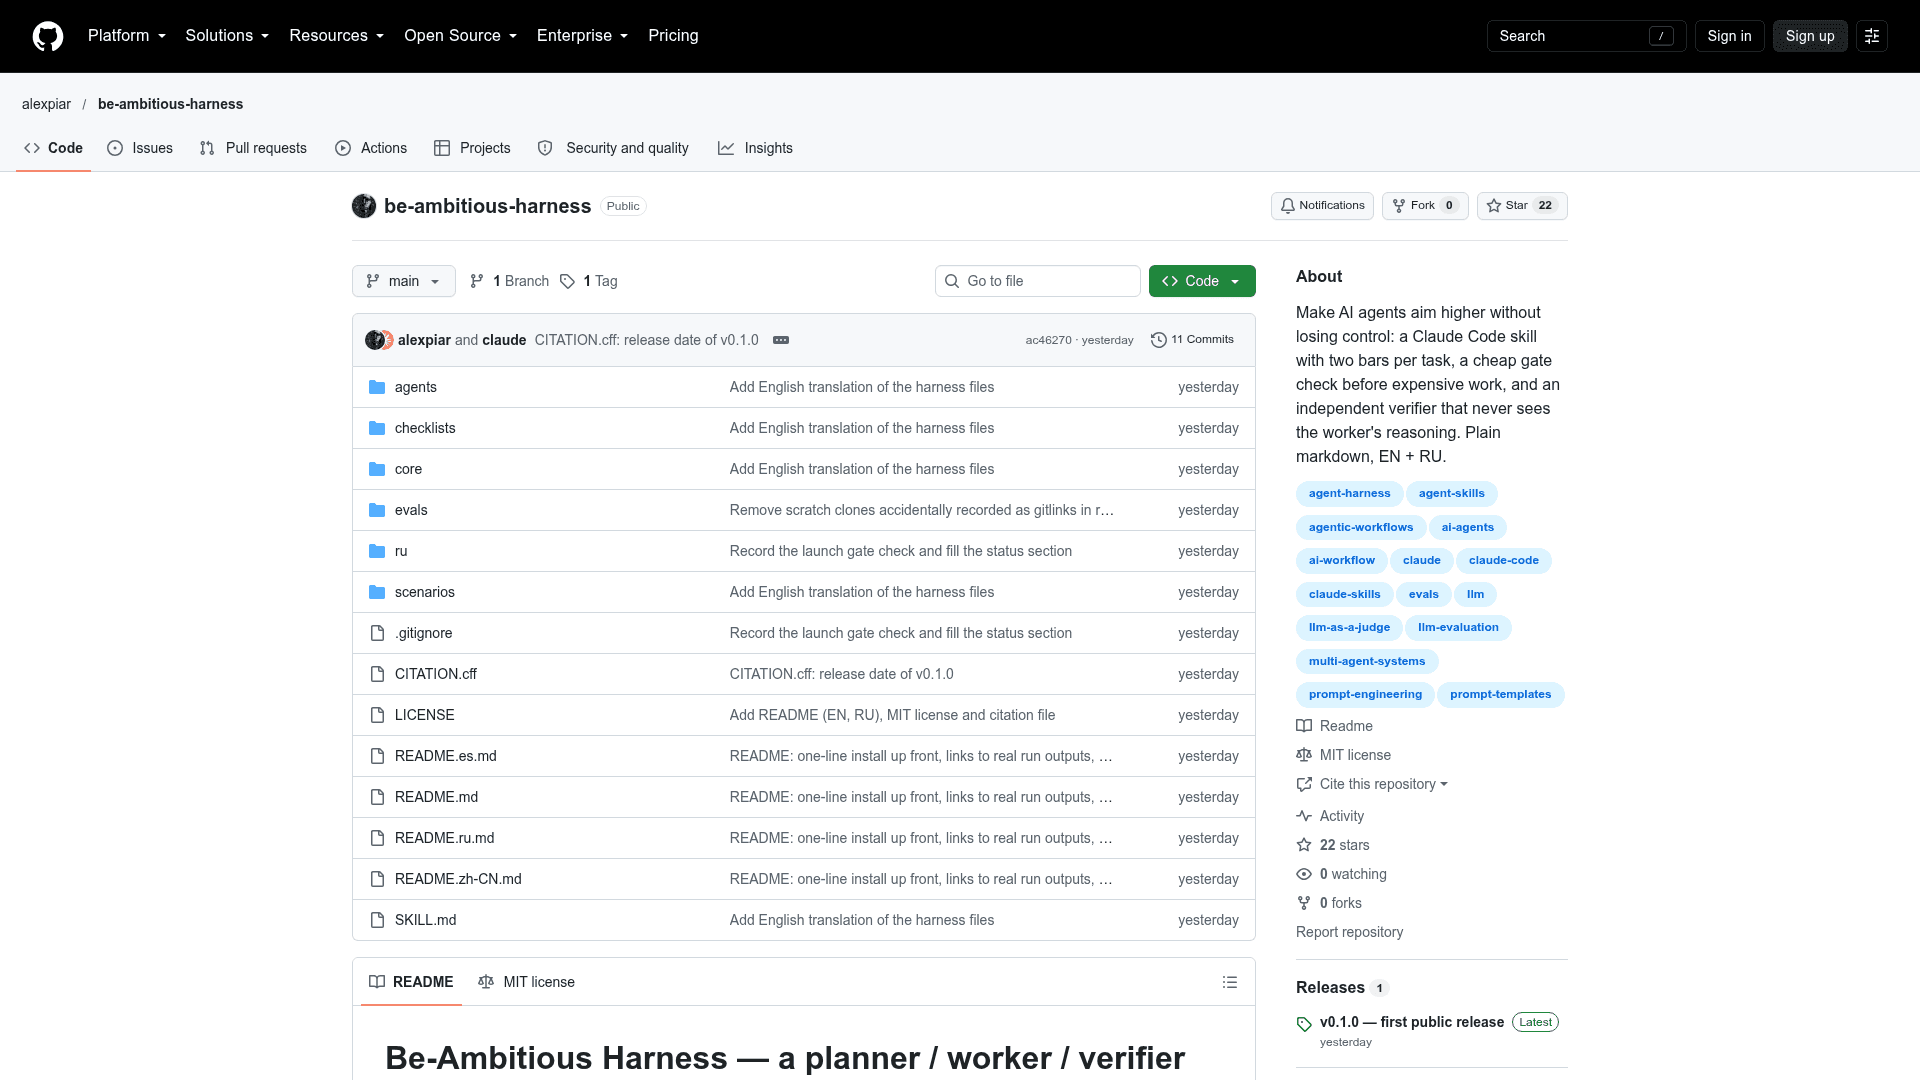Click the Sign up button
The height and width of the screenshot is (1080, 1920).
[x=1810, y=36]
